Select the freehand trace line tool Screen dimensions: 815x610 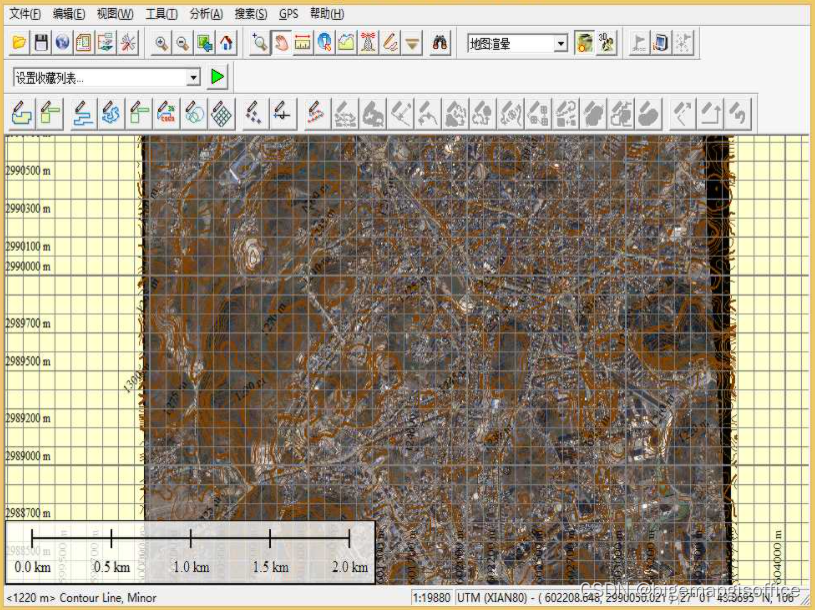(x=111, y=113)
